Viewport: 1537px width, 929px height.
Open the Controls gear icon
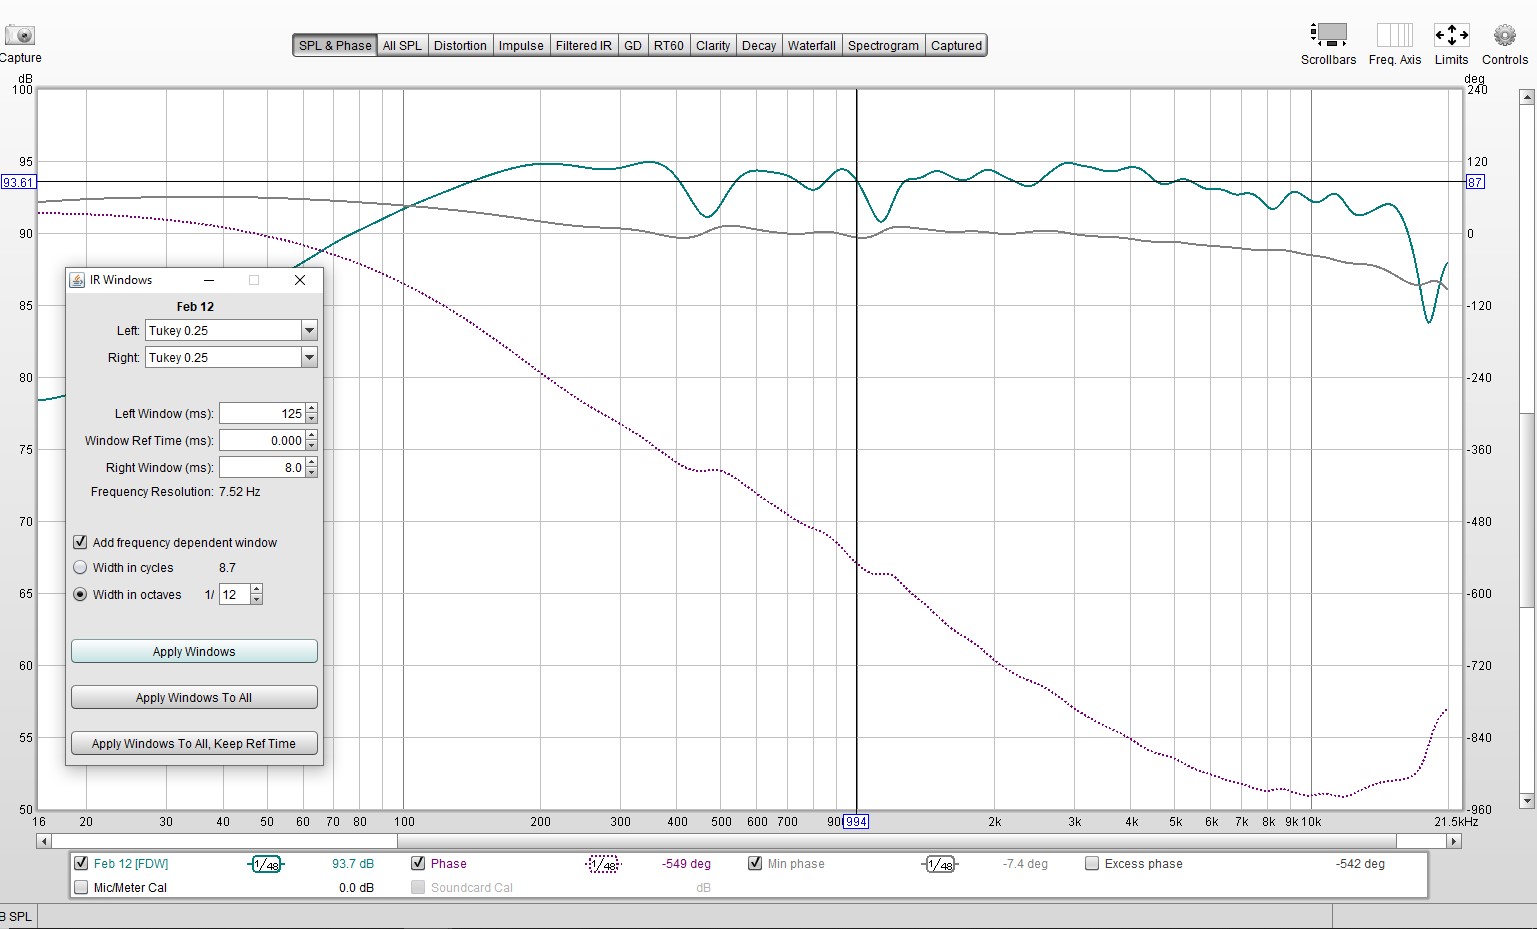point(1505,35)
